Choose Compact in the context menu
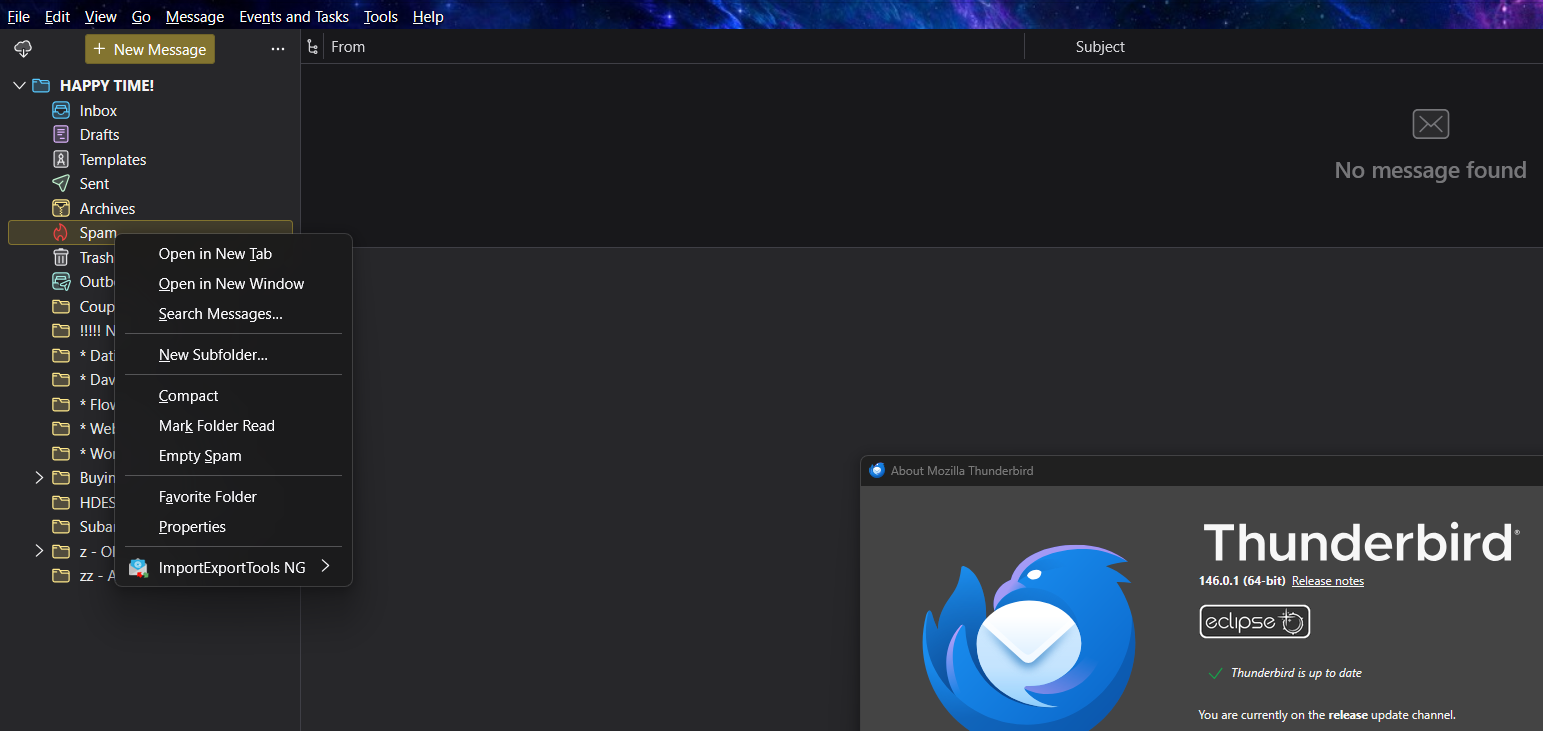Viewport: 1543px width, 731px height. [x=188, y=396]
